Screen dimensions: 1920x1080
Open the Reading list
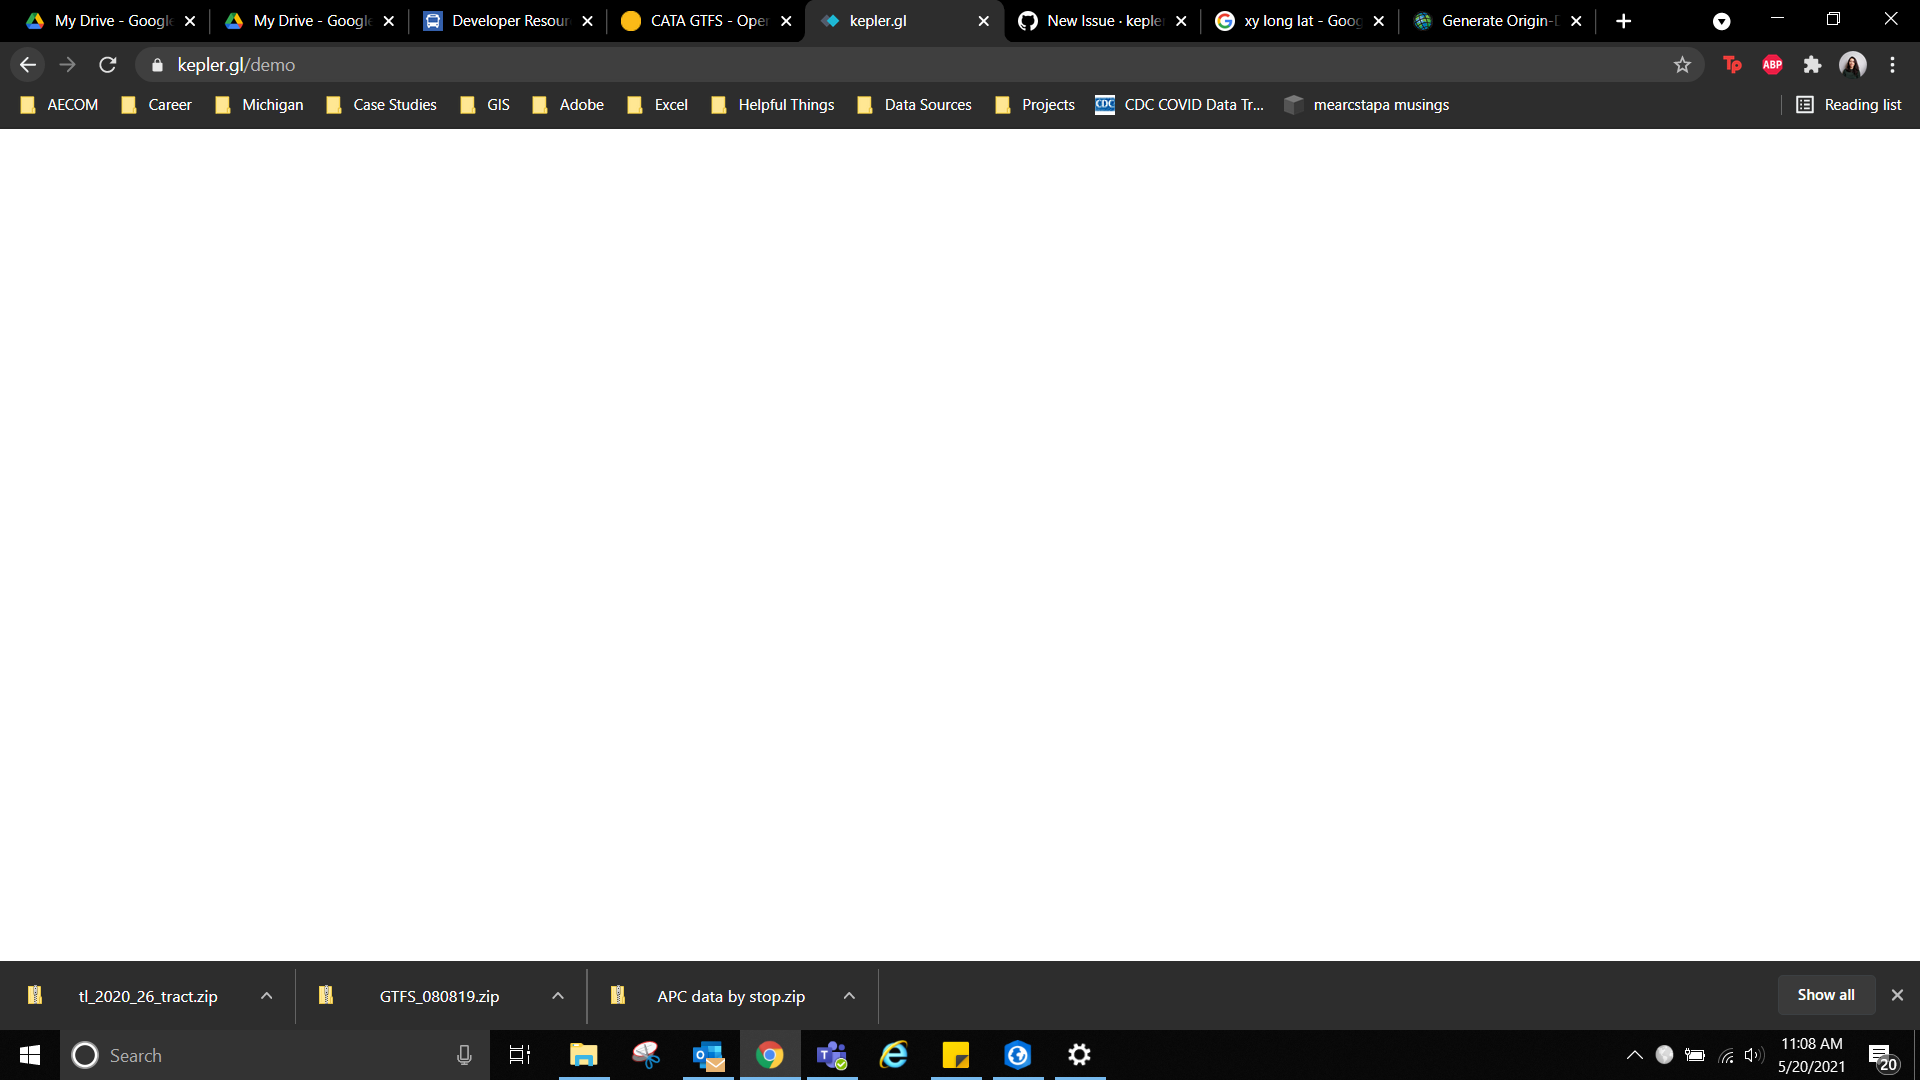click(1849, 105)
